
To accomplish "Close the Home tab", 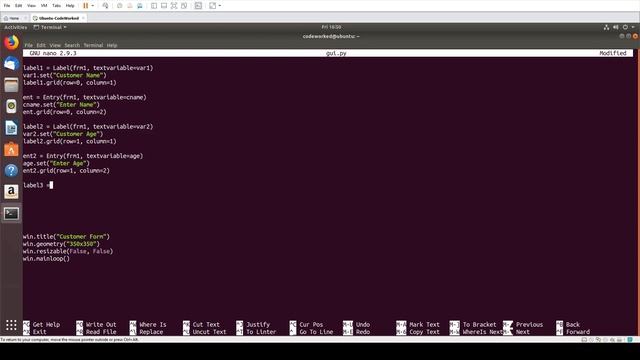I will (x=25, y=18).
